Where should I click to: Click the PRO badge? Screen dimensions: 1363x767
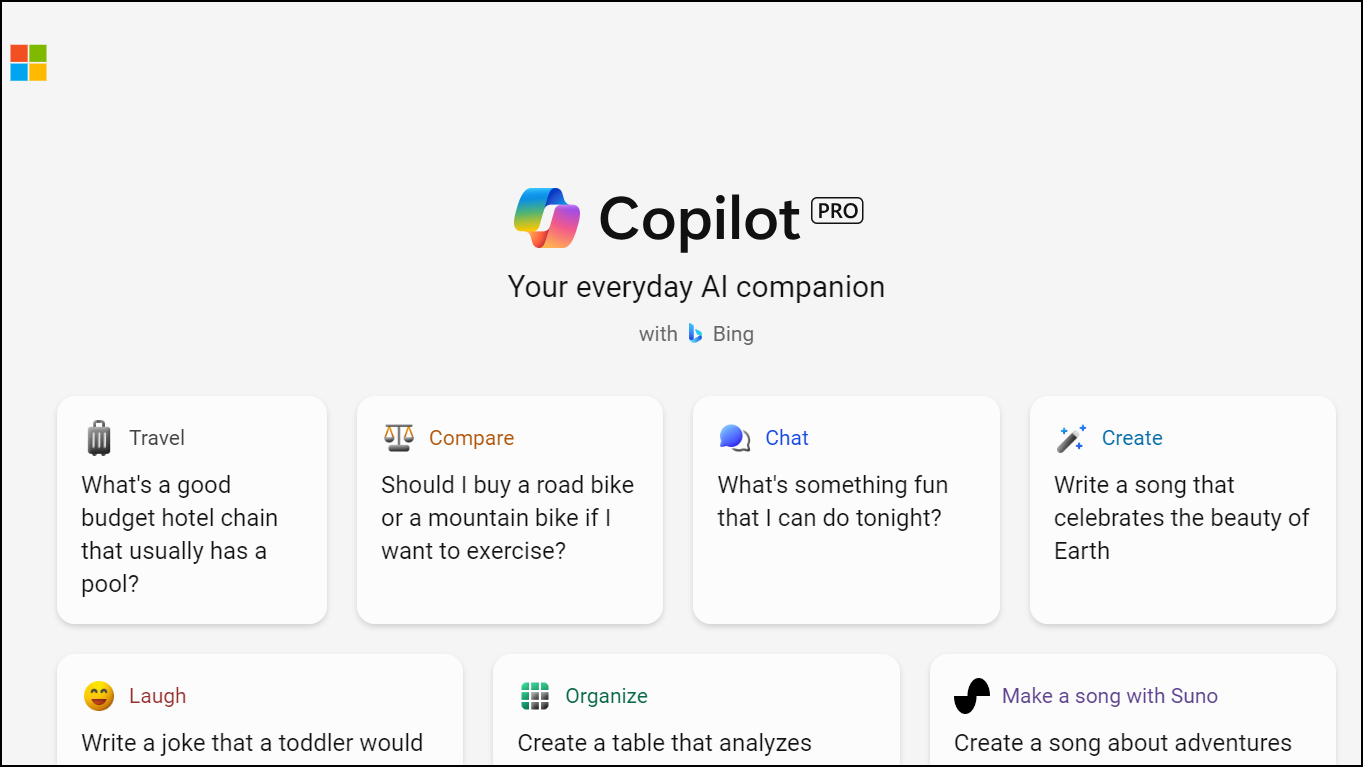837,210
